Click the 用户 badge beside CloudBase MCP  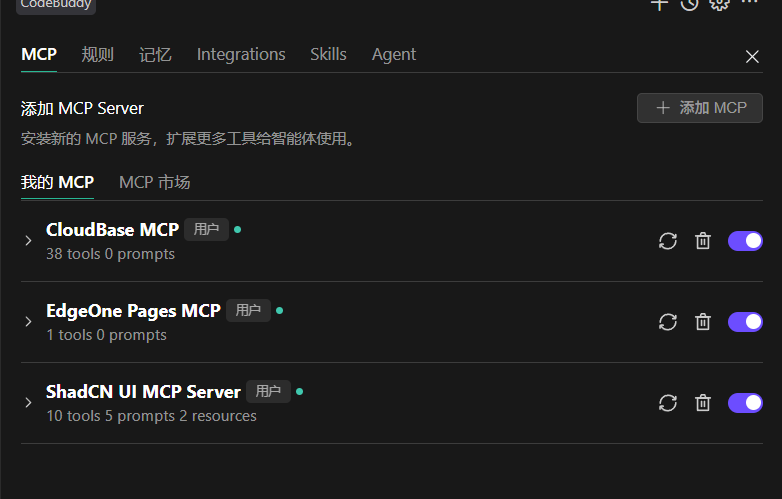coord(206,229)
